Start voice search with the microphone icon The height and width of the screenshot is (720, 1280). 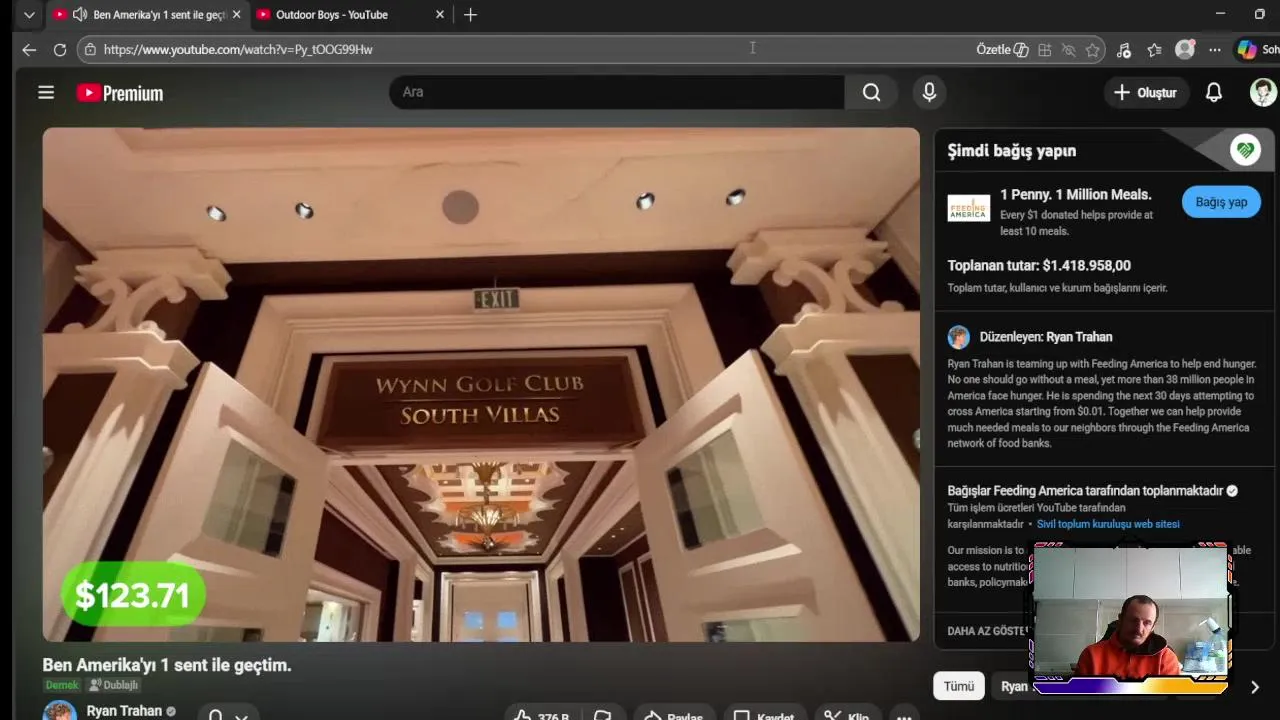(x=929, y=92)
